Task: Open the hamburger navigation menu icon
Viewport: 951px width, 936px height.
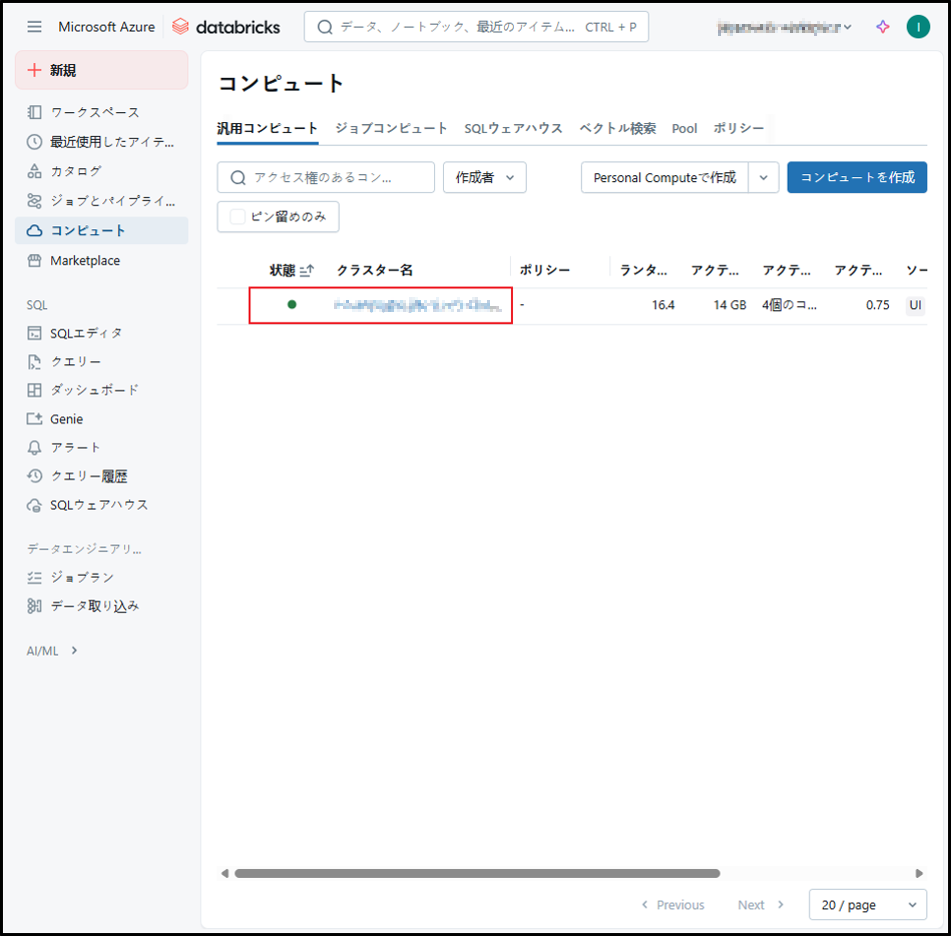Action: point(35,27)
